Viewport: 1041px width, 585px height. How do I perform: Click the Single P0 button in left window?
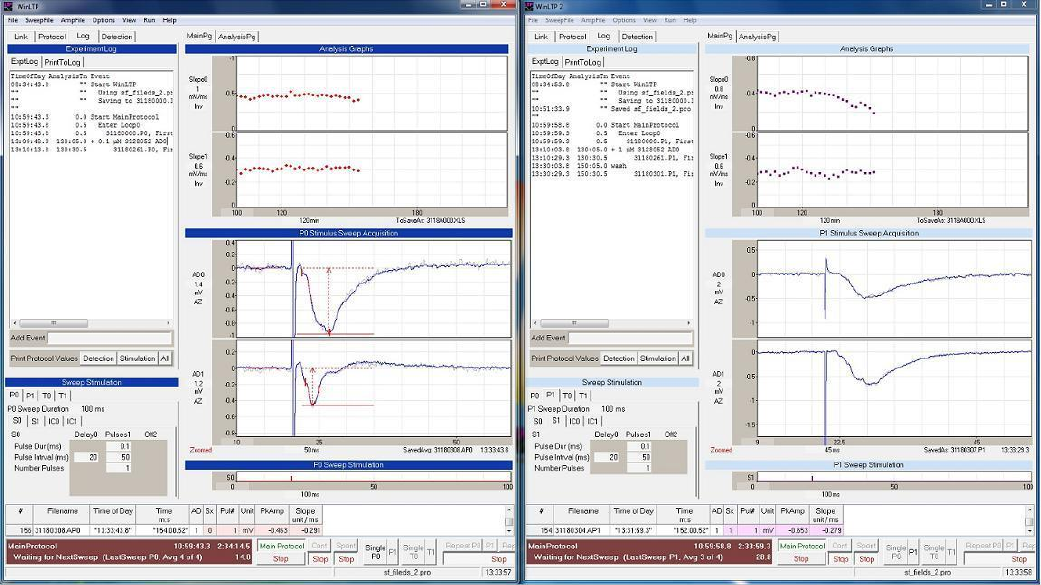(x=373, y=550)
